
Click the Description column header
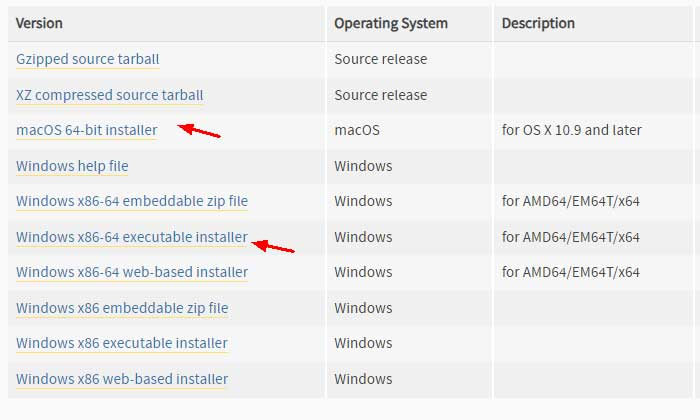tap(538, 23)
